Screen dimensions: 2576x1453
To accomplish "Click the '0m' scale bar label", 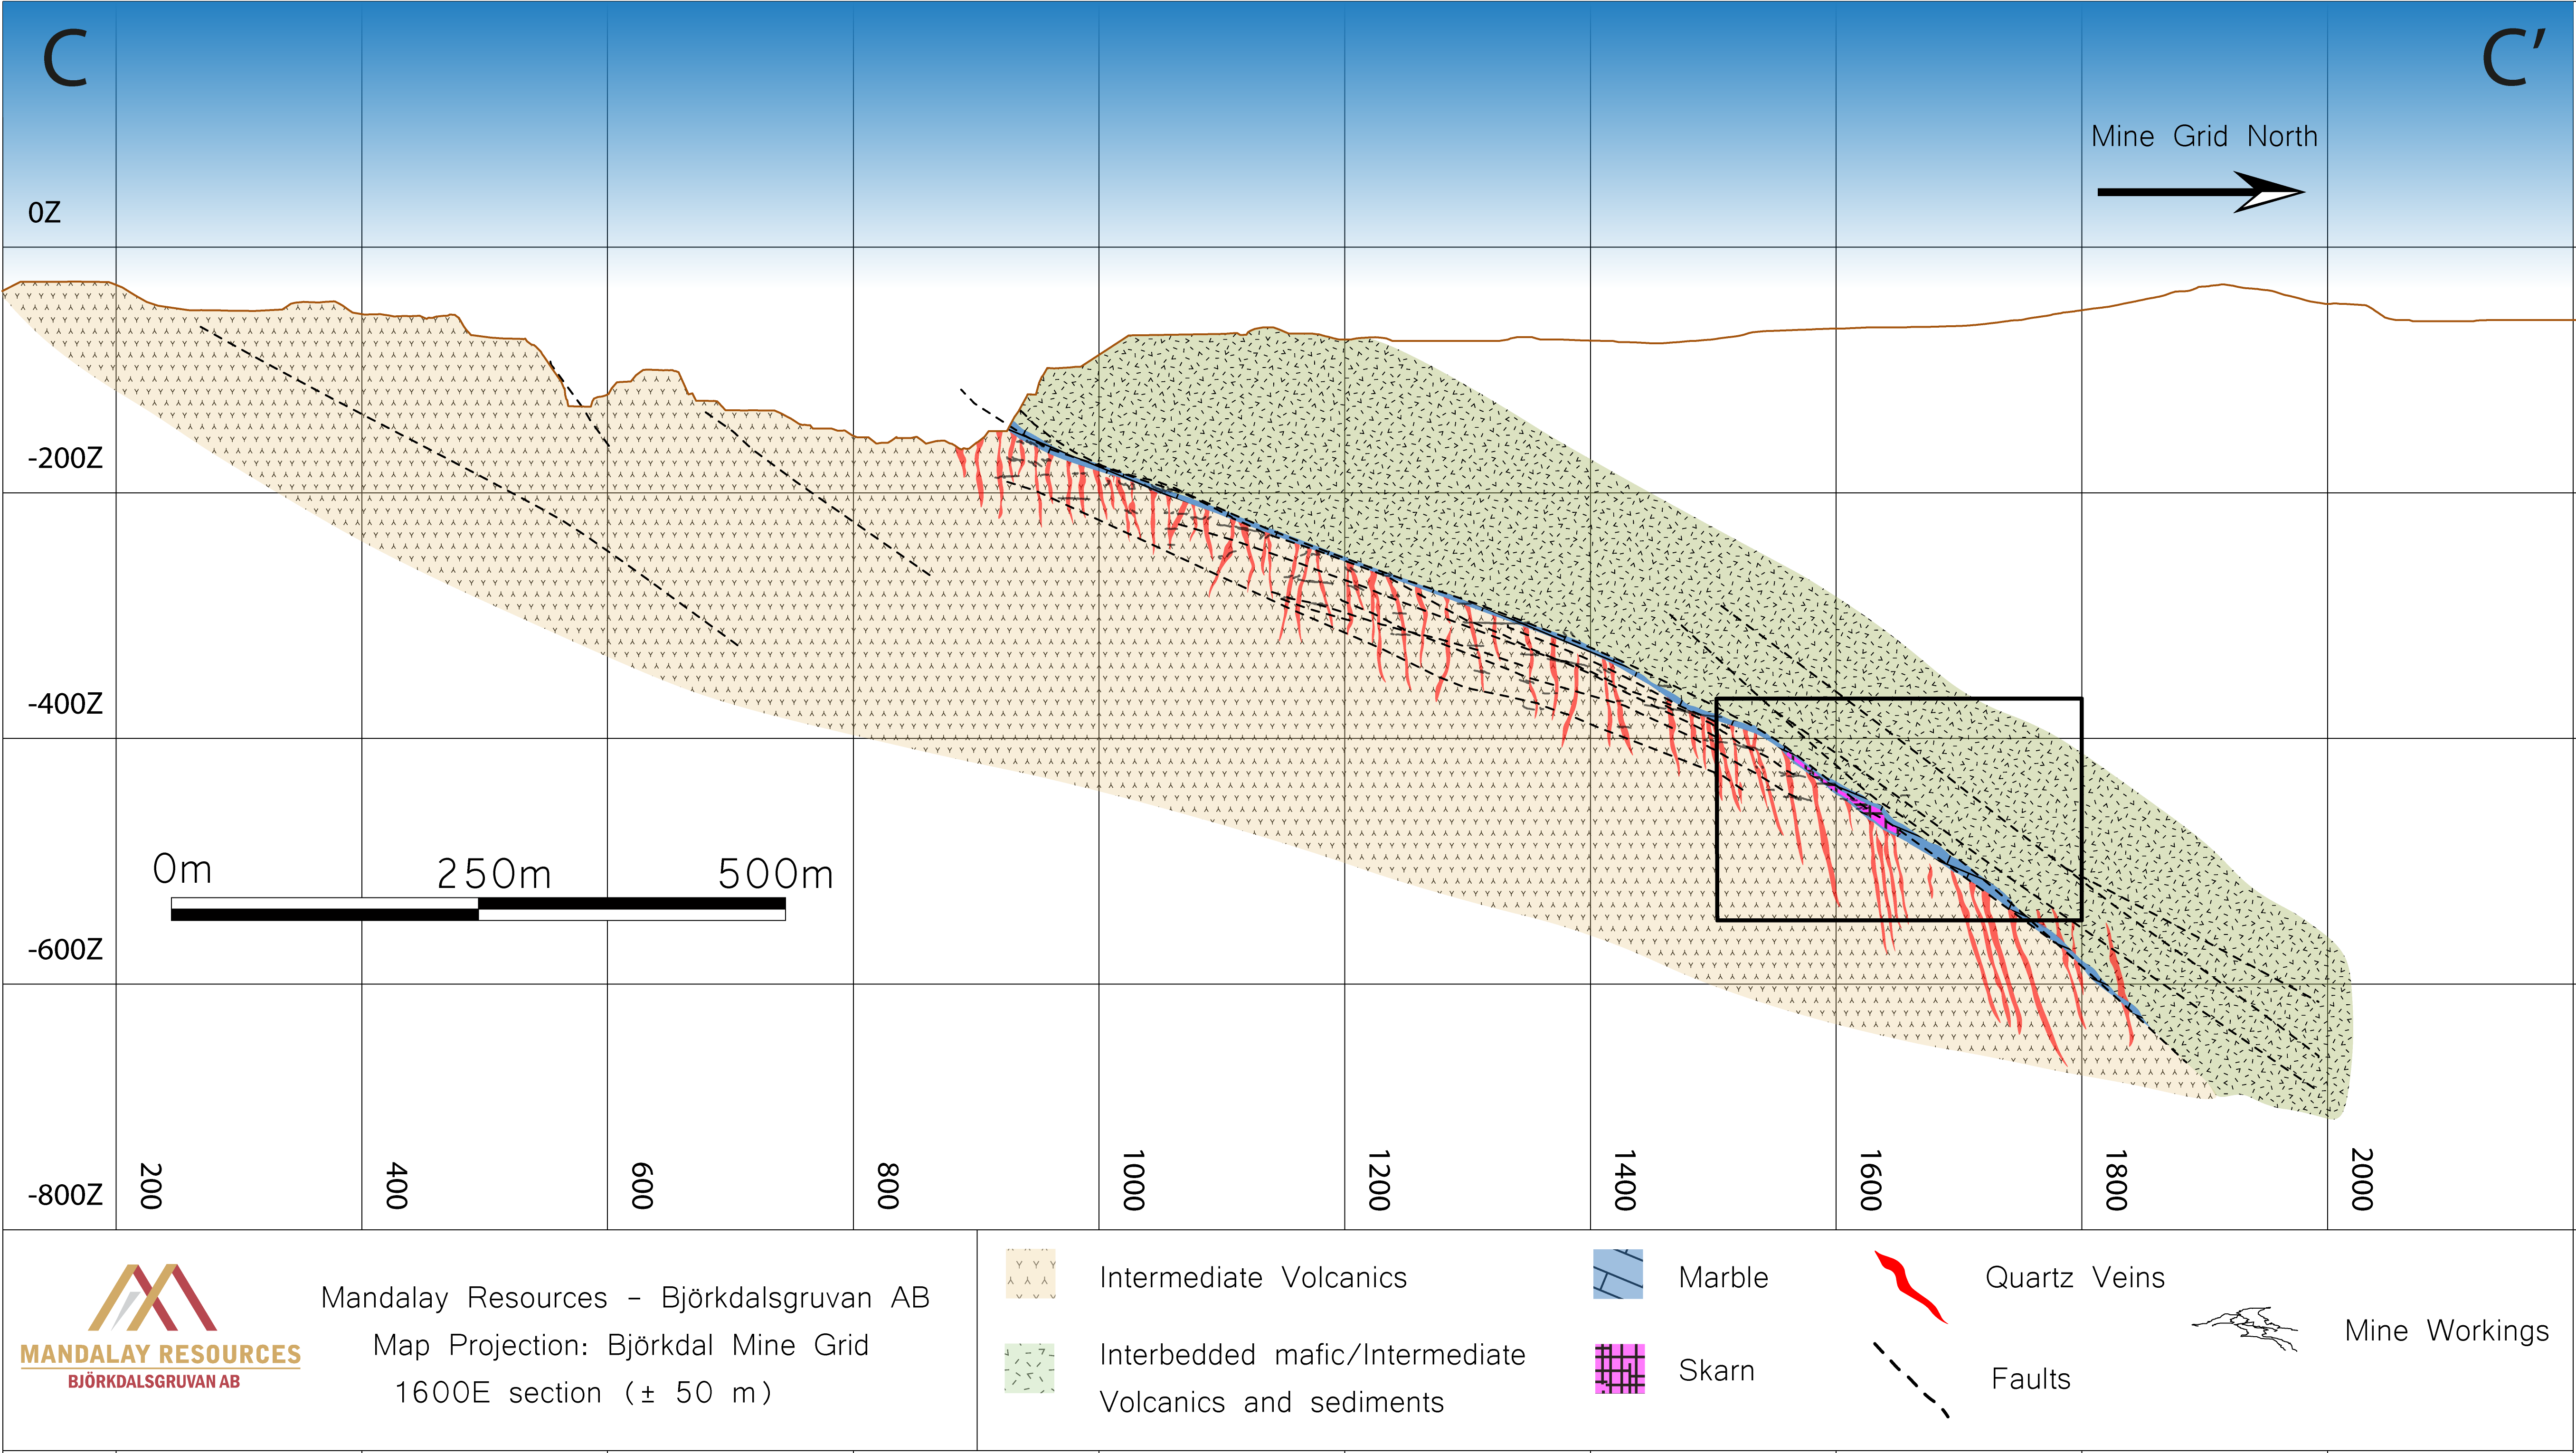I will pos(182,869).
